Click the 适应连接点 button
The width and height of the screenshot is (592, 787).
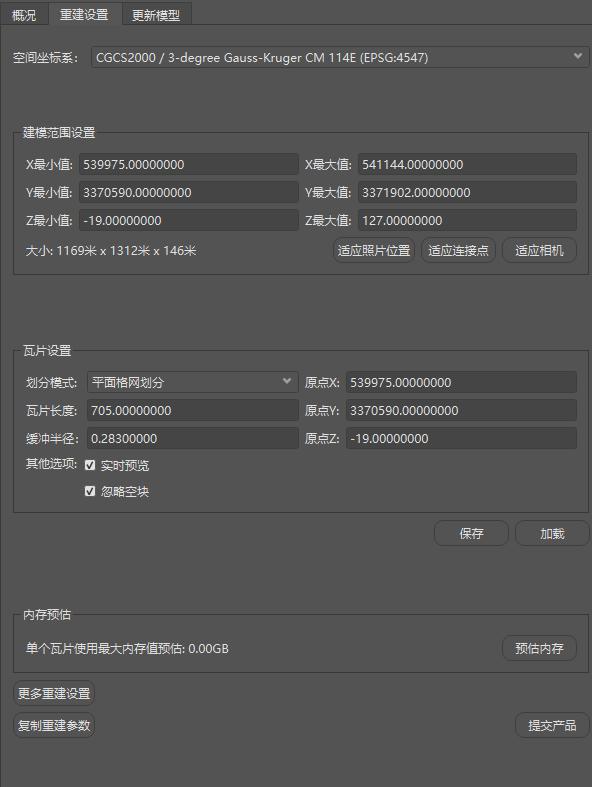(x=458, y=250)
